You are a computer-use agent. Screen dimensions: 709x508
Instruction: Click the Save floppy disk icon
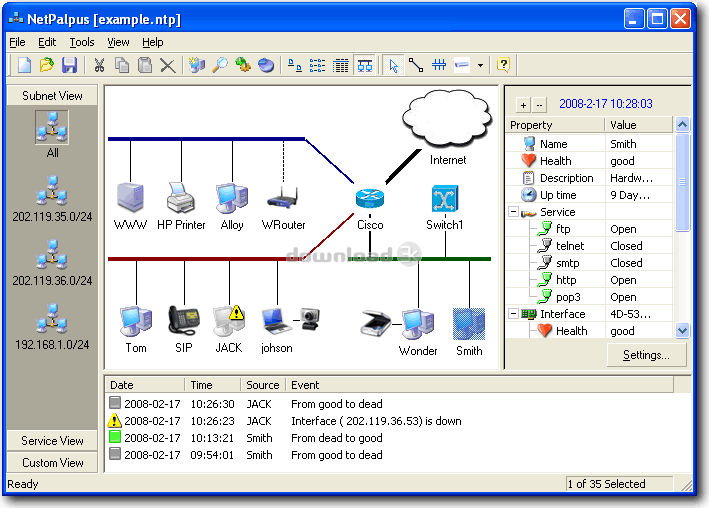point(69,65)
